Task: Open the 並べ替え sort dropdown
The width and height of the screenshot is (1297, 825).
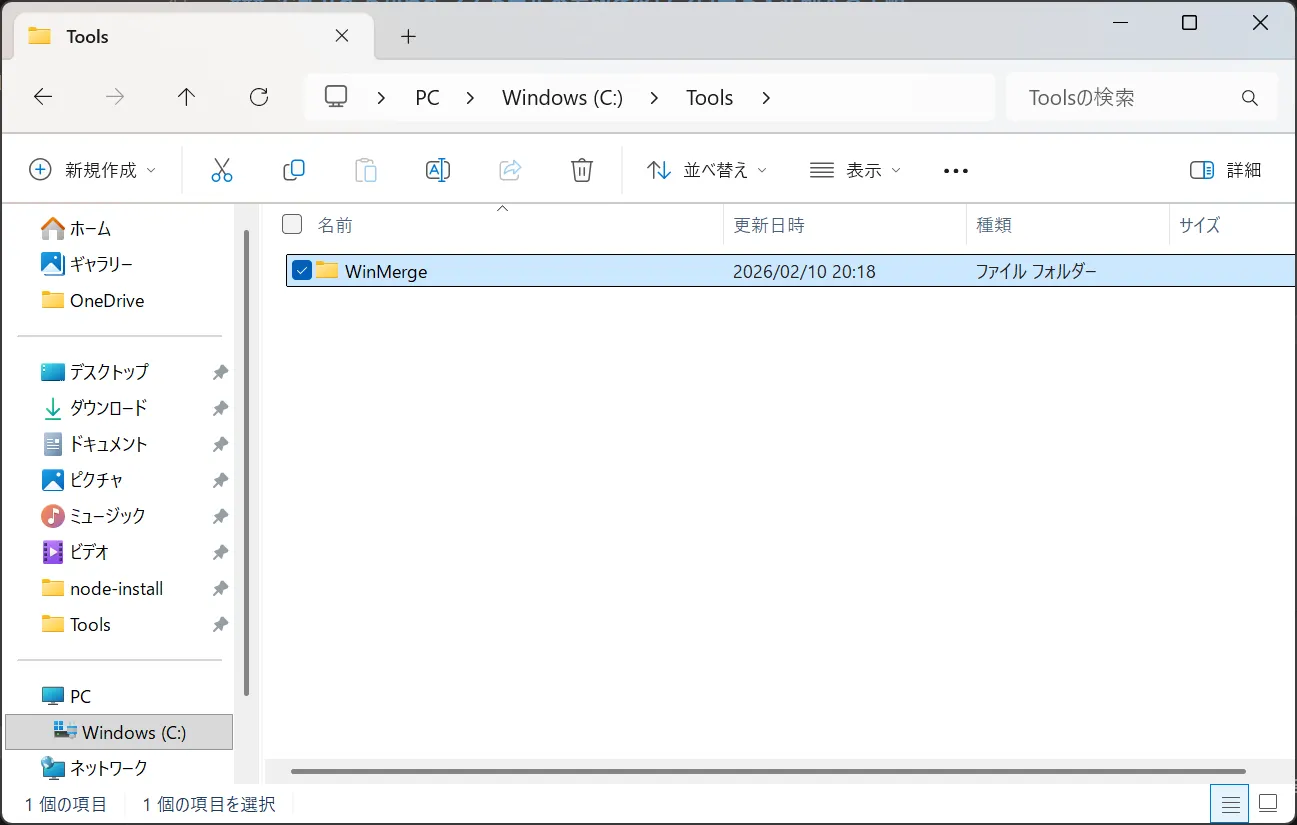Action: (707, 170)
